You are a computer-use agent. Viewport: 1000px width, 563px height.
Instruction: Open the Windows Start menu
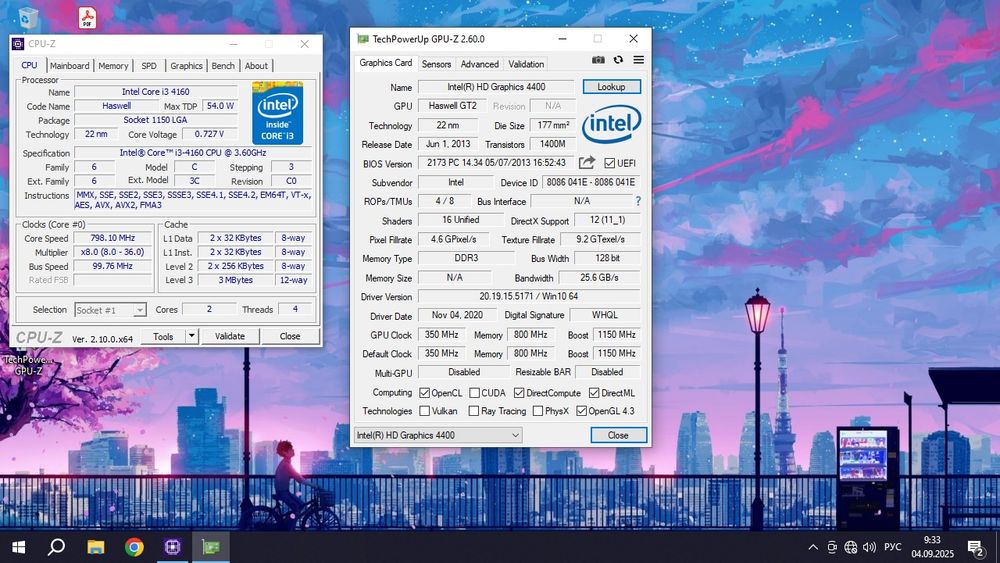tap(18, 547)
